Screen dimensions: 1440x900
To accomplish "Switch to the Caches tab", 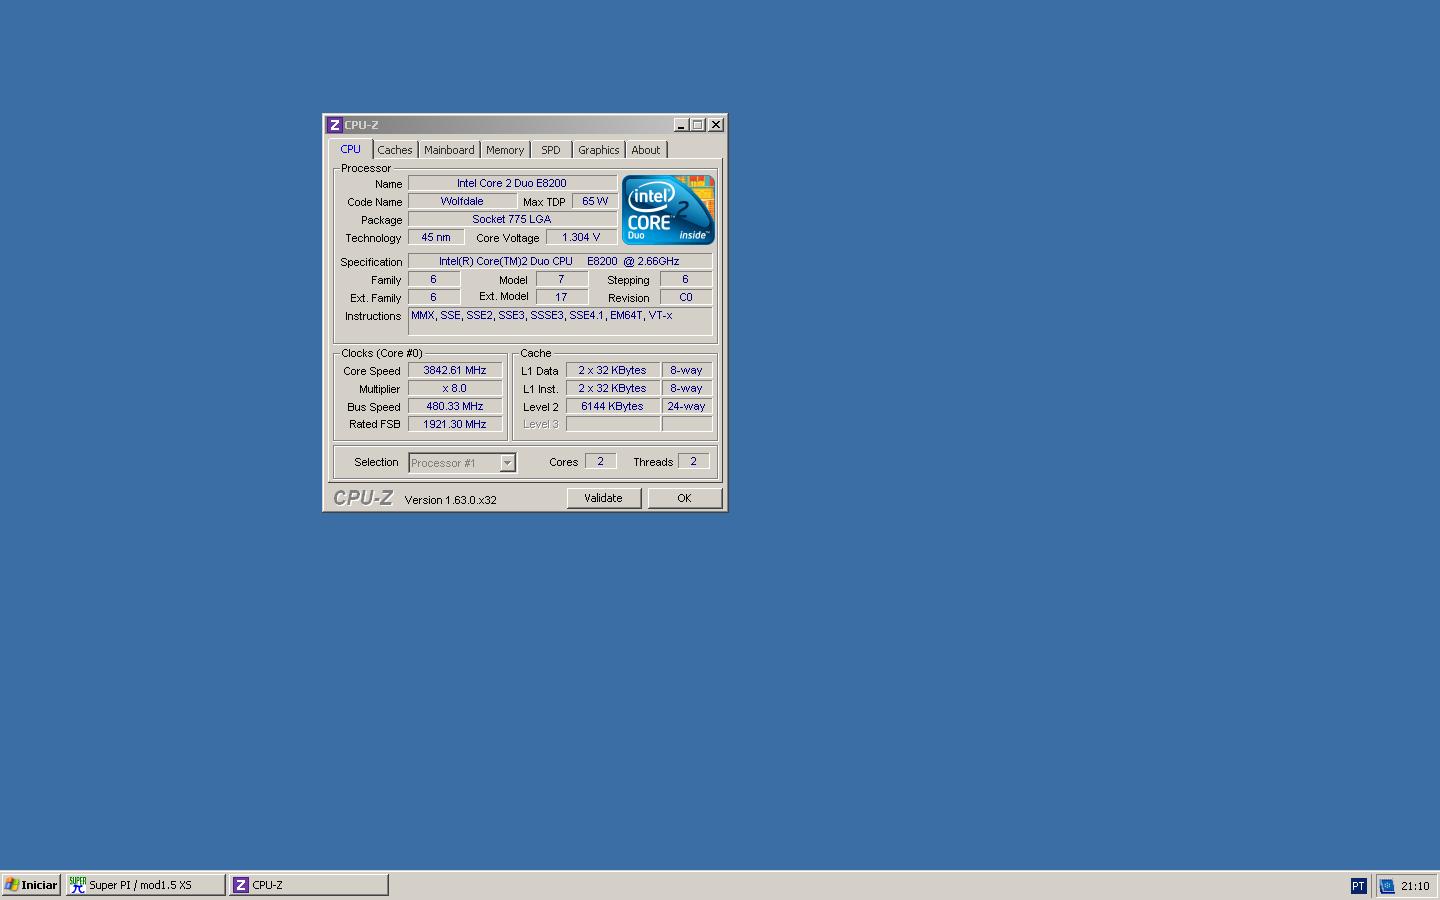I will 395,150.
